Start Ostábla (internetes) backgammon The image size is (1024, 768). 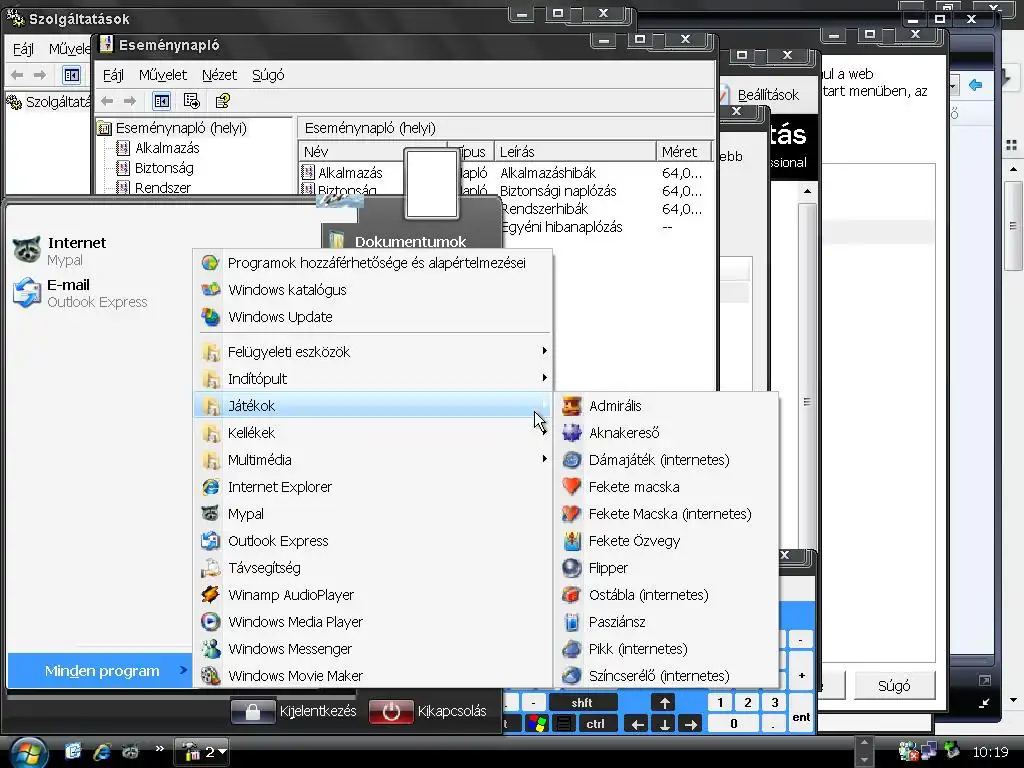point(666,595)
